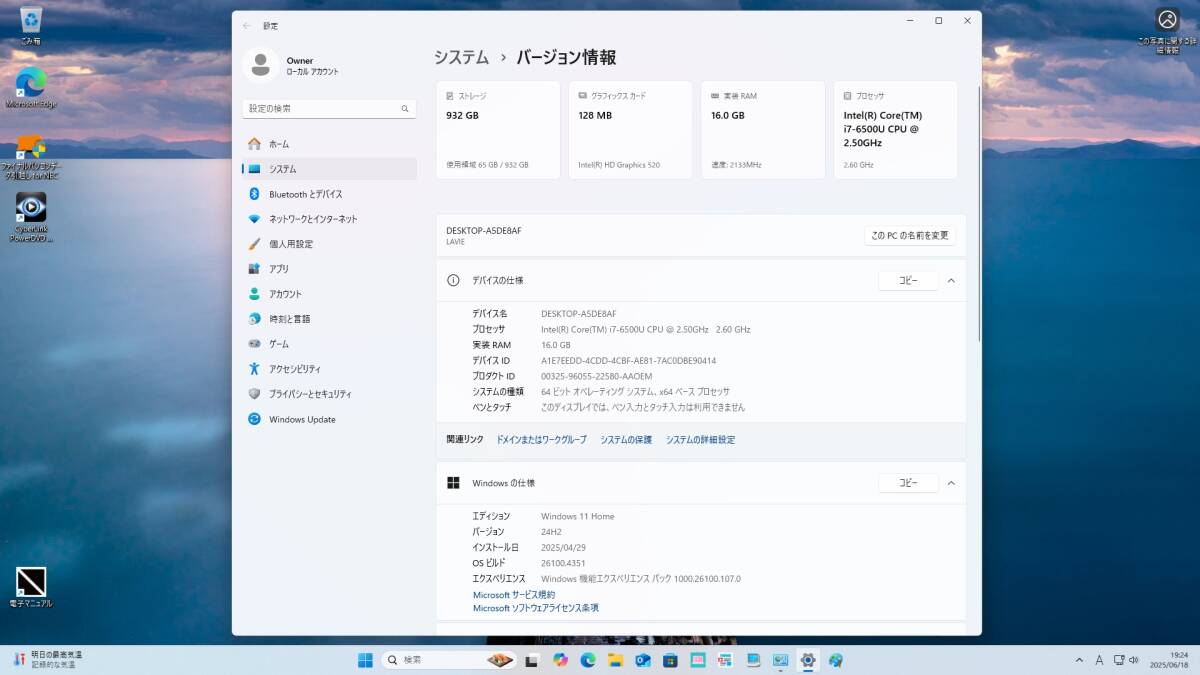Image resolution: width=1200 pixels, height=675 pixels.
Task: Click inside the 設定の検索 search box
Action: 329,108
